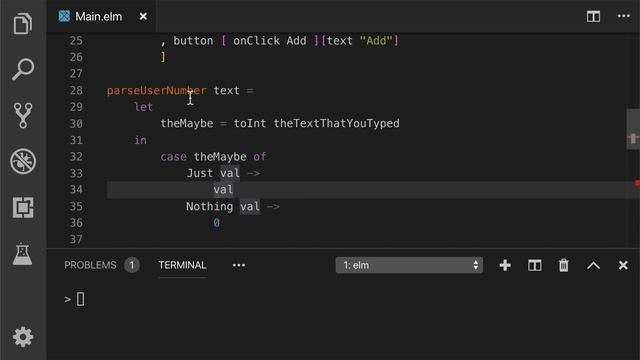Click the let keyword on line 29
The image size is (640, 360).
[x=143, y=107]
